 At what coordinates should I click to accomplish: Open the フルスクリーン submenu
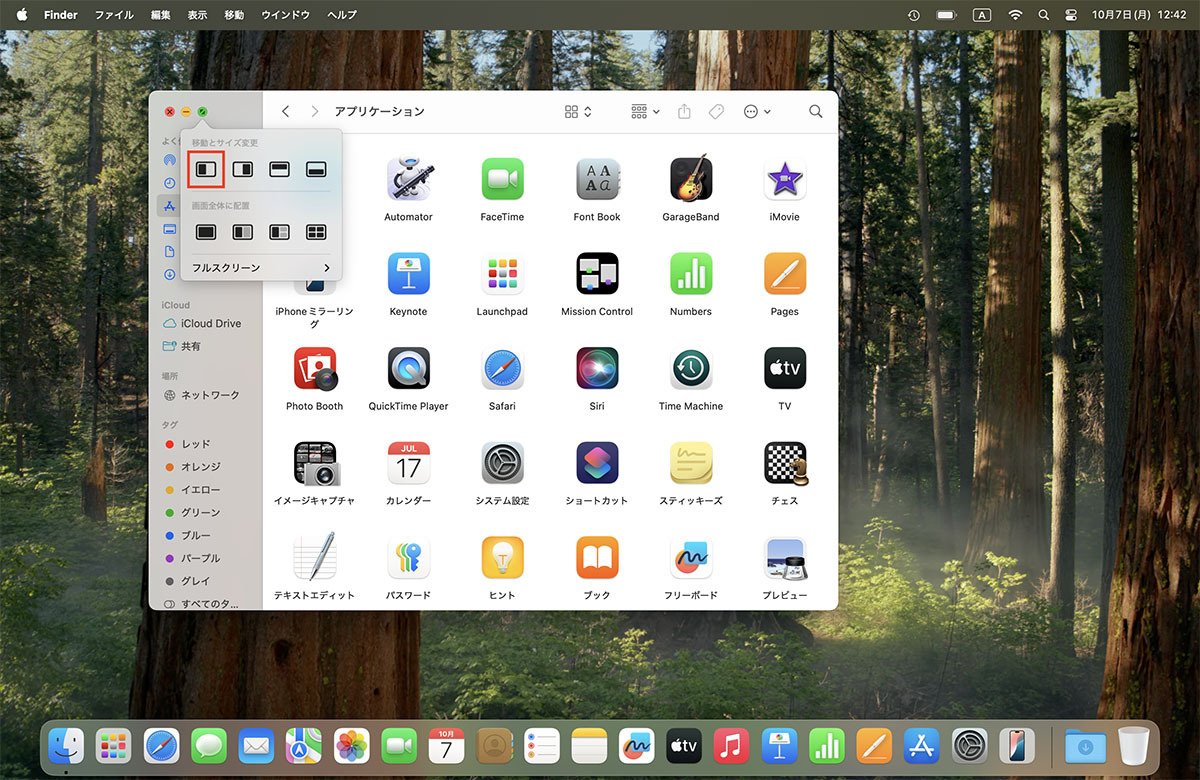(261, 268)
